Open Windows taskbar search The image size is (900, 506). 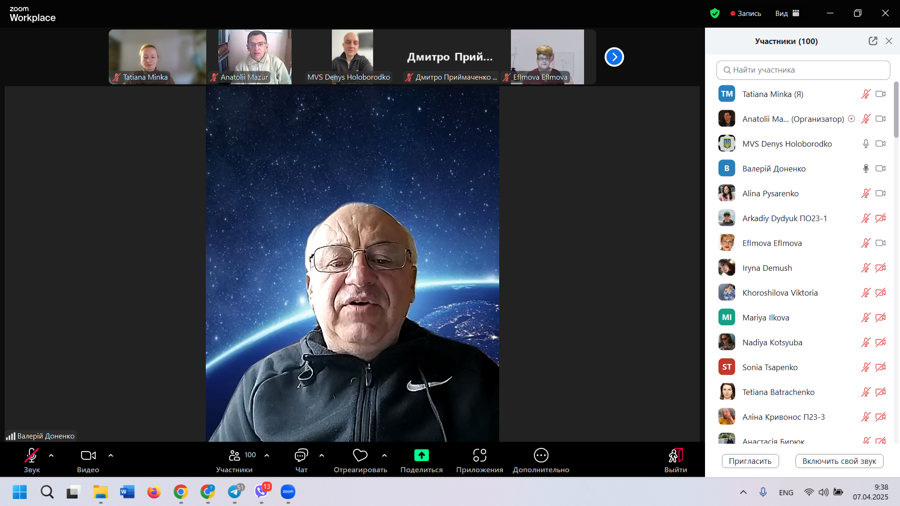[x=47, y=492]
